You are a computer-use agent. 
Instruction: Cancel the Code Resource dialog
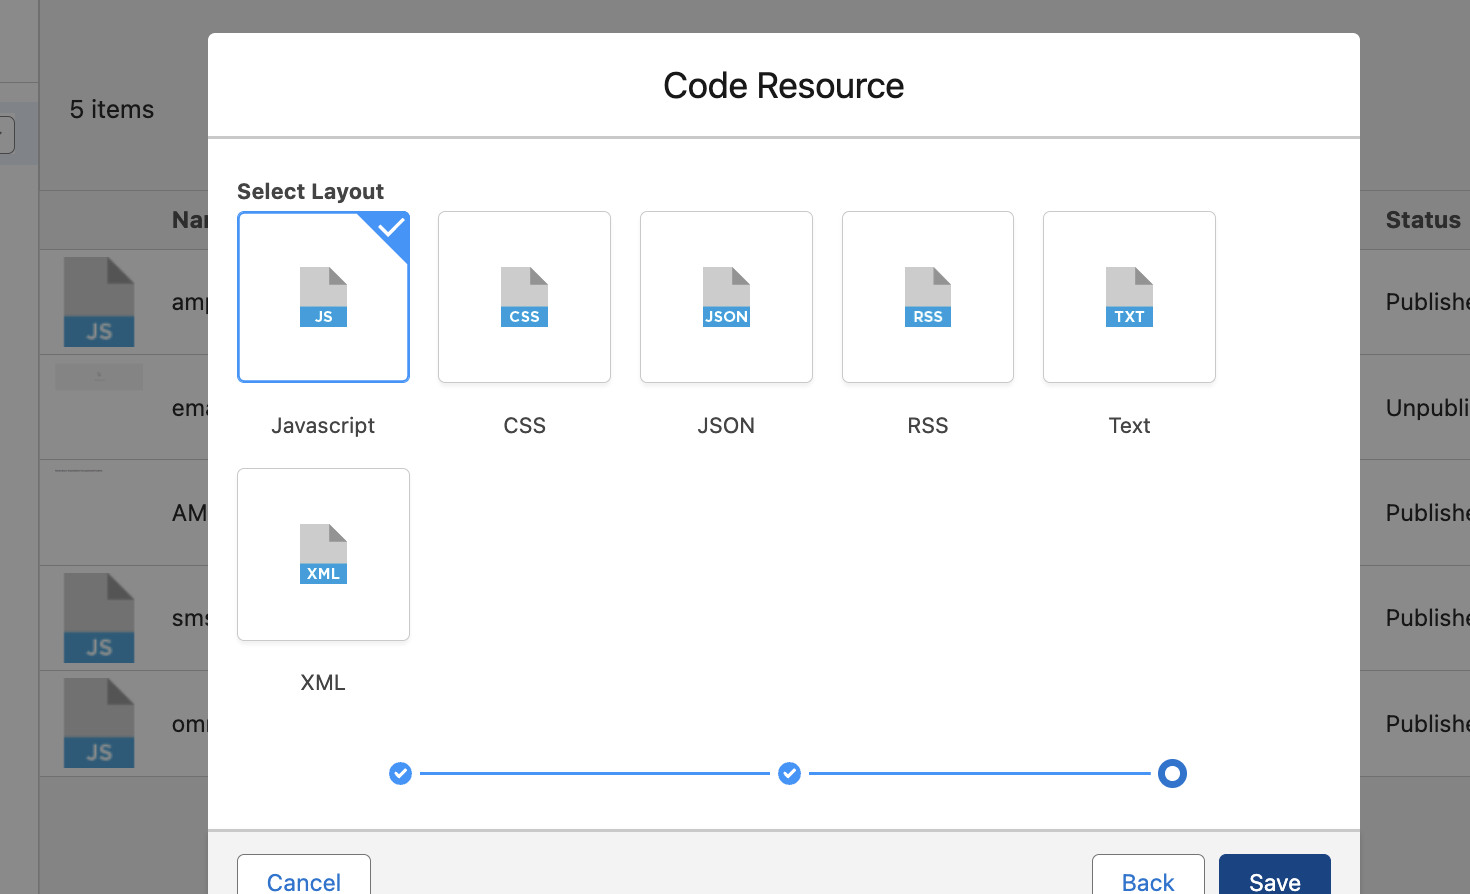[304, 880]
